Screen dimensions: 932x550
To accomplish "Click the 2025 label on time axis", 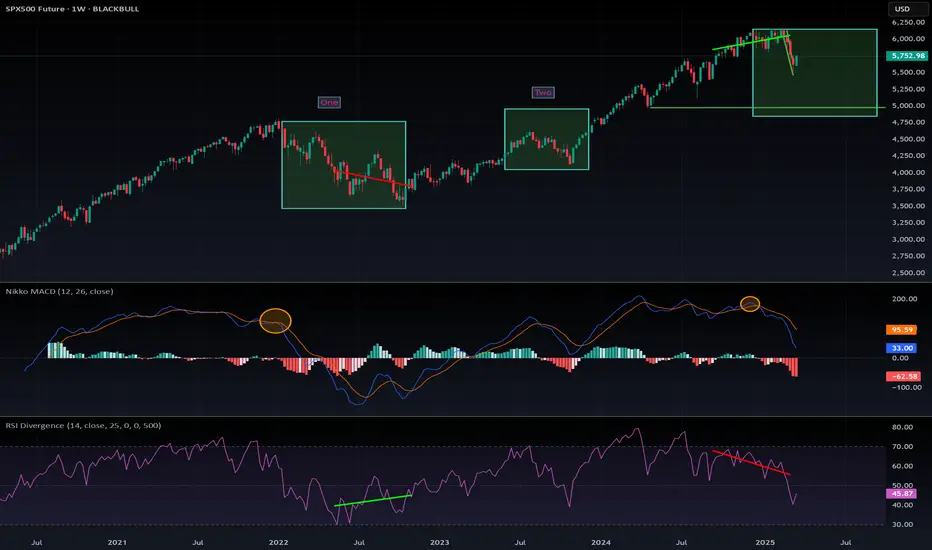I will pos(764,542).
